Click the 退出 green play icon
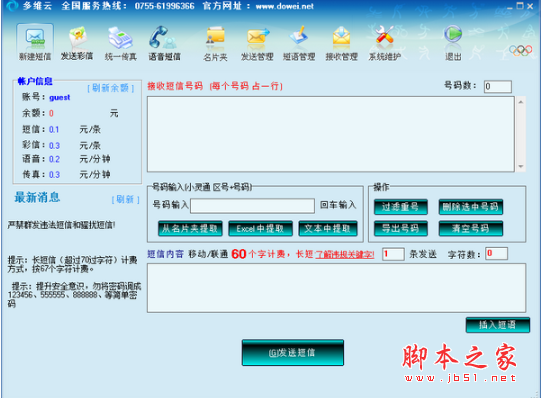The image size is (542, 398). pyautogui.click(x=453, y=43)
